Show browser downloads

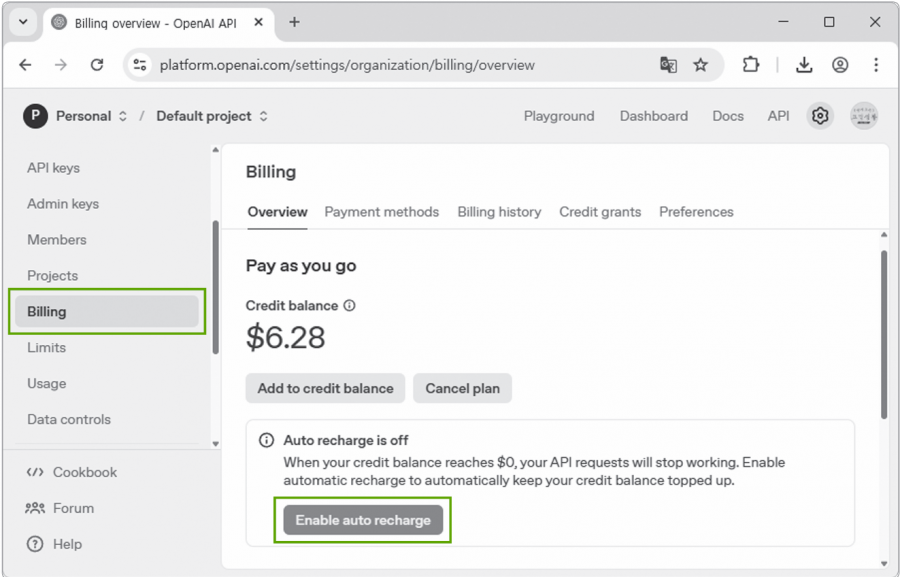click(804, 65)
